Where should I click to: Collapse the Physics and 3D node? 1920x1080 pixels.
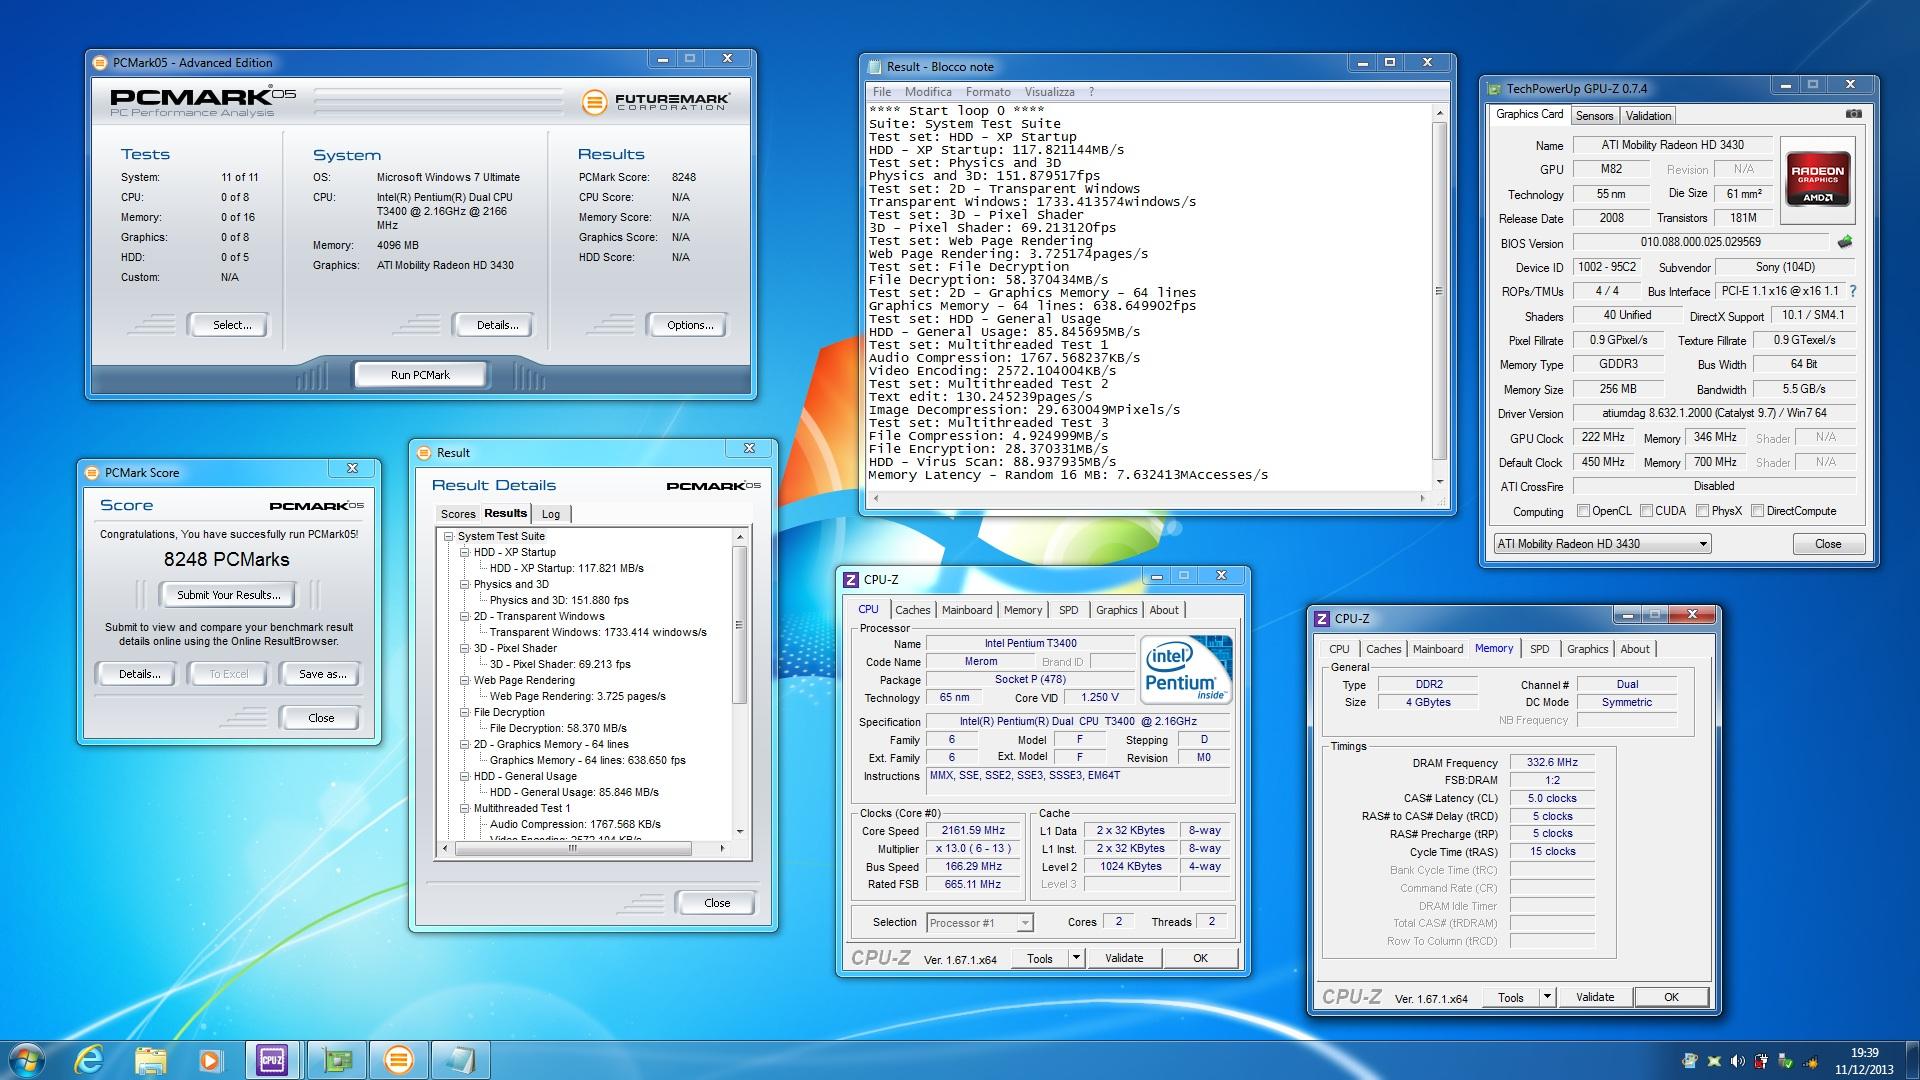pyautogui.click(x=465, y=585)
